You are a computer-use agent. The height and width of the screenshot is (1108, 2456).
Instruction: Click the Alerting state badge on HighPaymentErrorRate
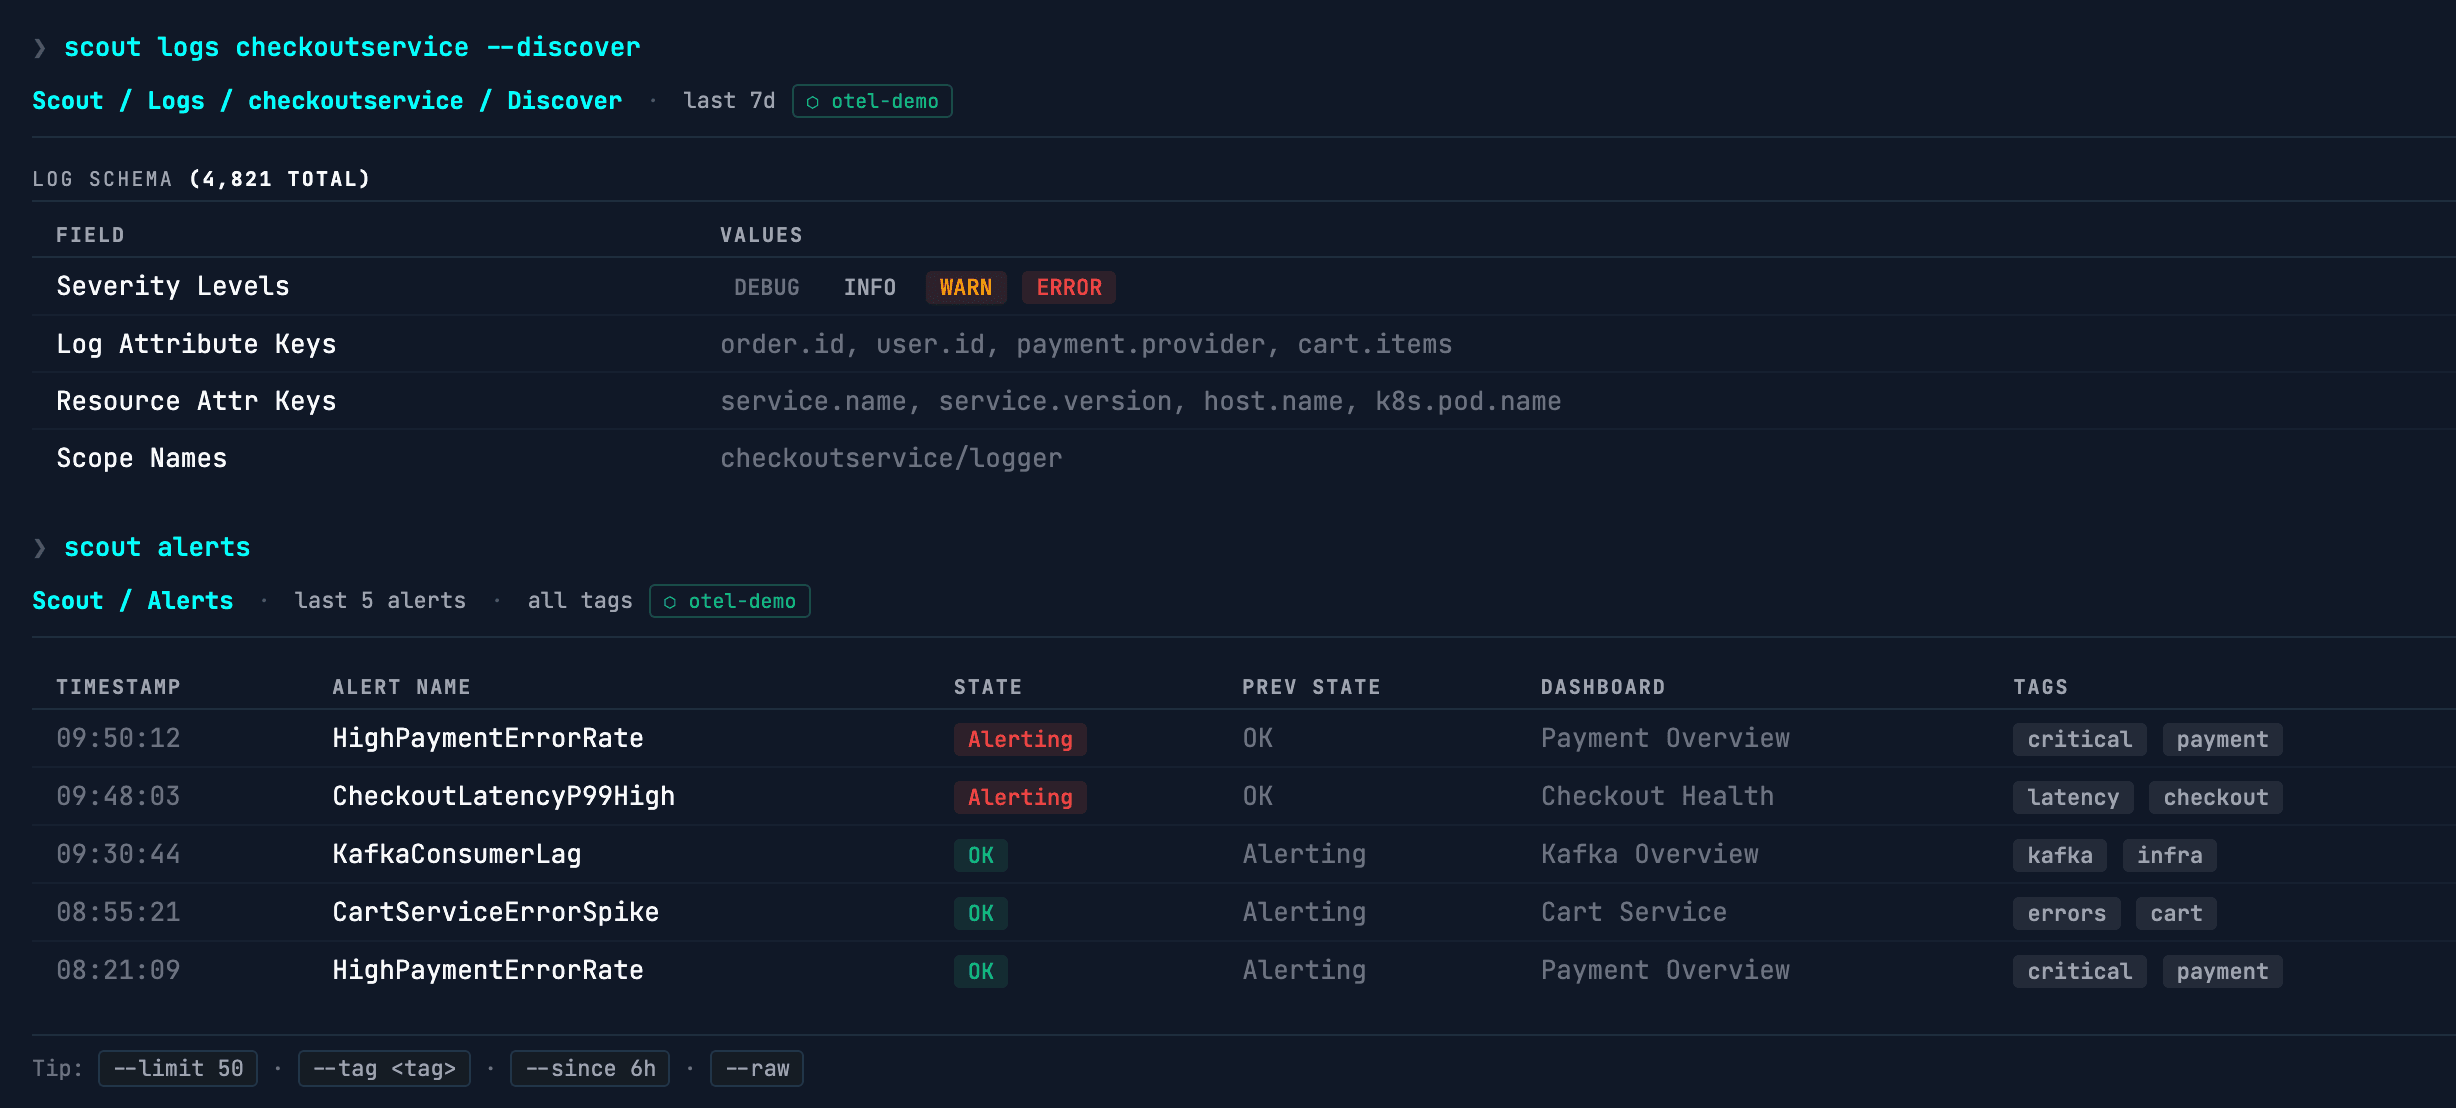tap(1019, 739)
